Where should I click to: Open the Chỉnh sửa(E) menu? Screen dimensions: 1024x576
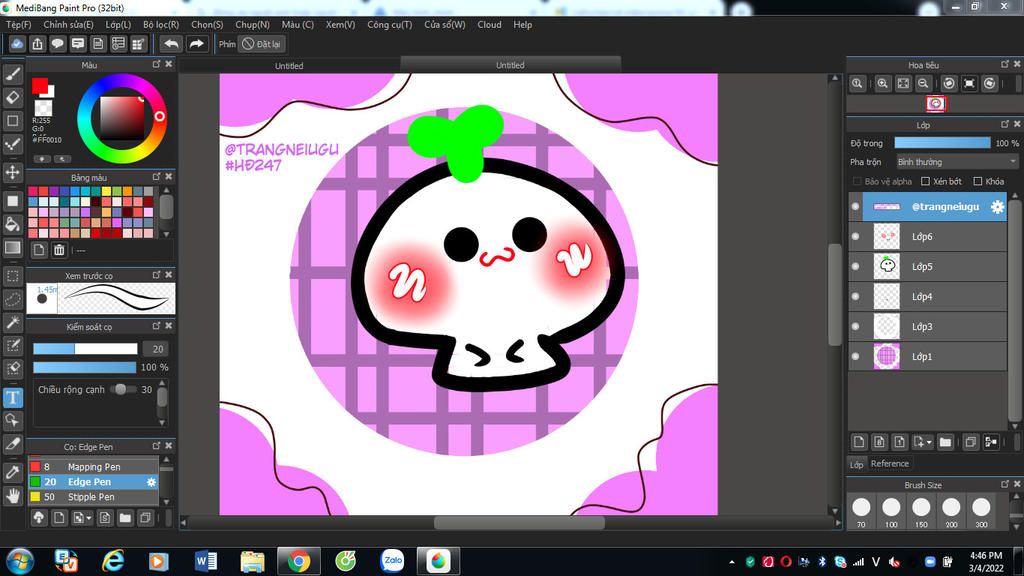[x=69, y=25]
